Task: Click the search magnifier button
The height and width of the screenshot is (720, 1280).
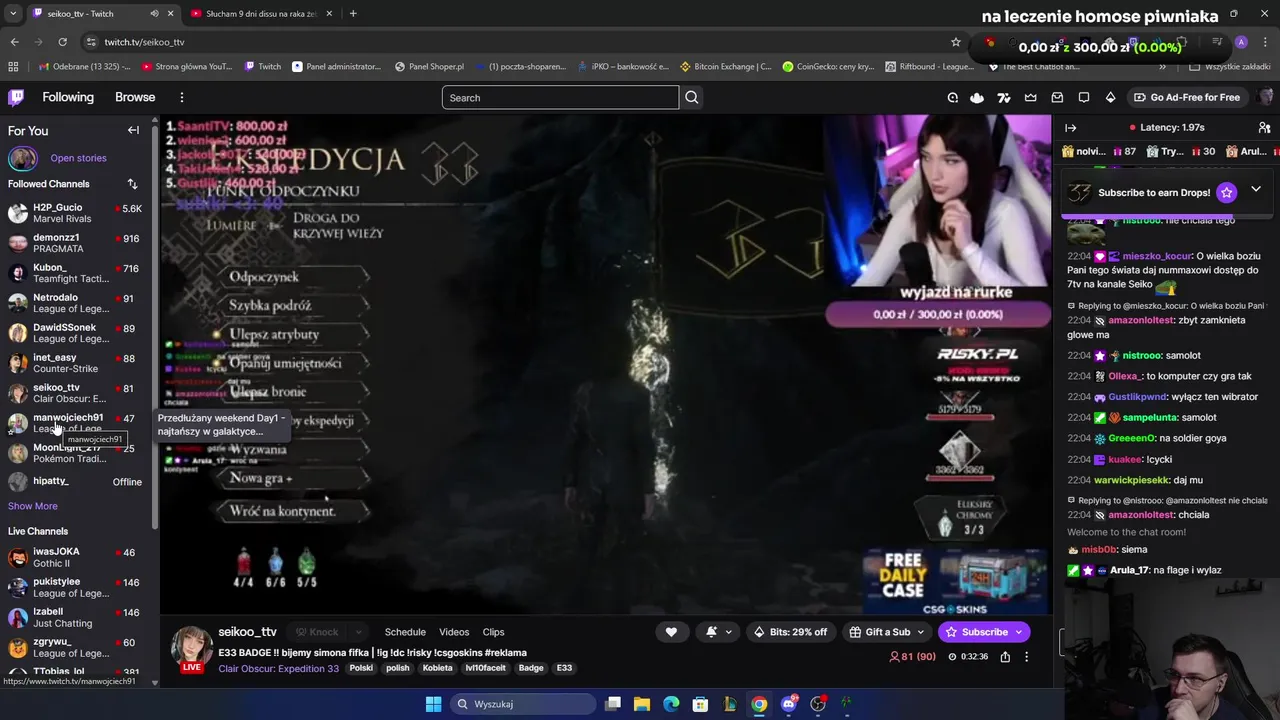Action: click(692, 97)
